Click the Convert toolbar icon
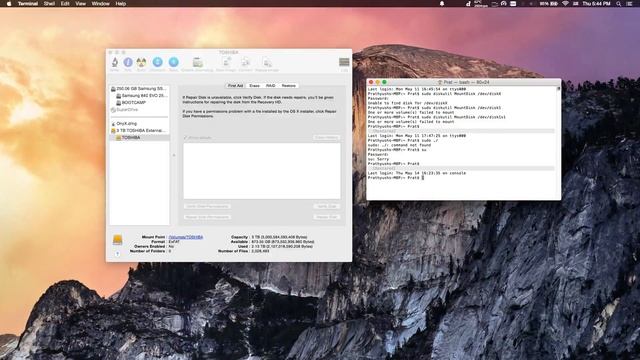 point(245,62)
